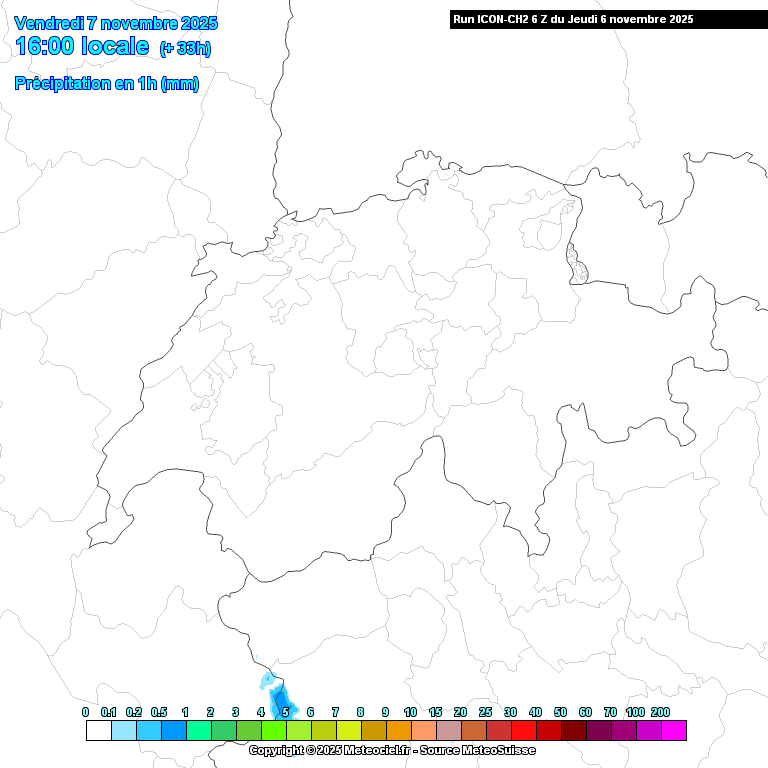The height and width of the screenshot is (768, 768).
Task: Click the "100" value label on the legend
Action: pyautogui.click(x=635, y=712)
